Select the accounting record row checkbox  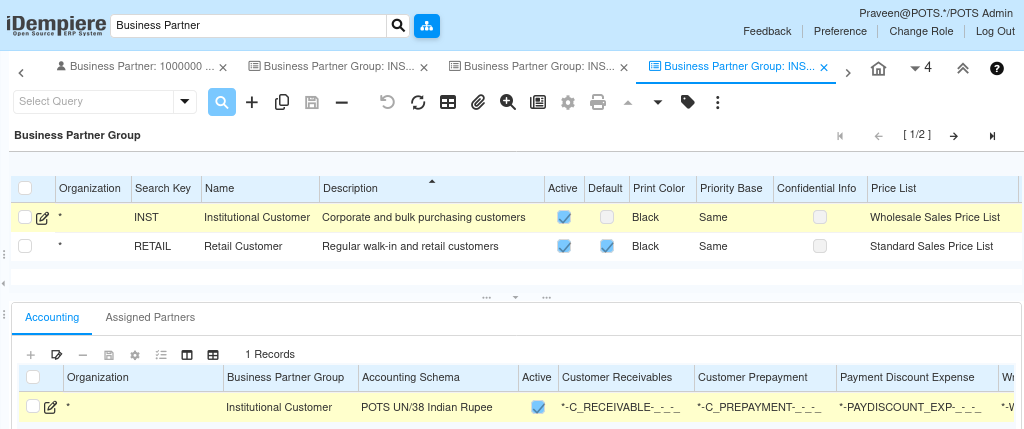pyautogui.click(x=33, y=406)
